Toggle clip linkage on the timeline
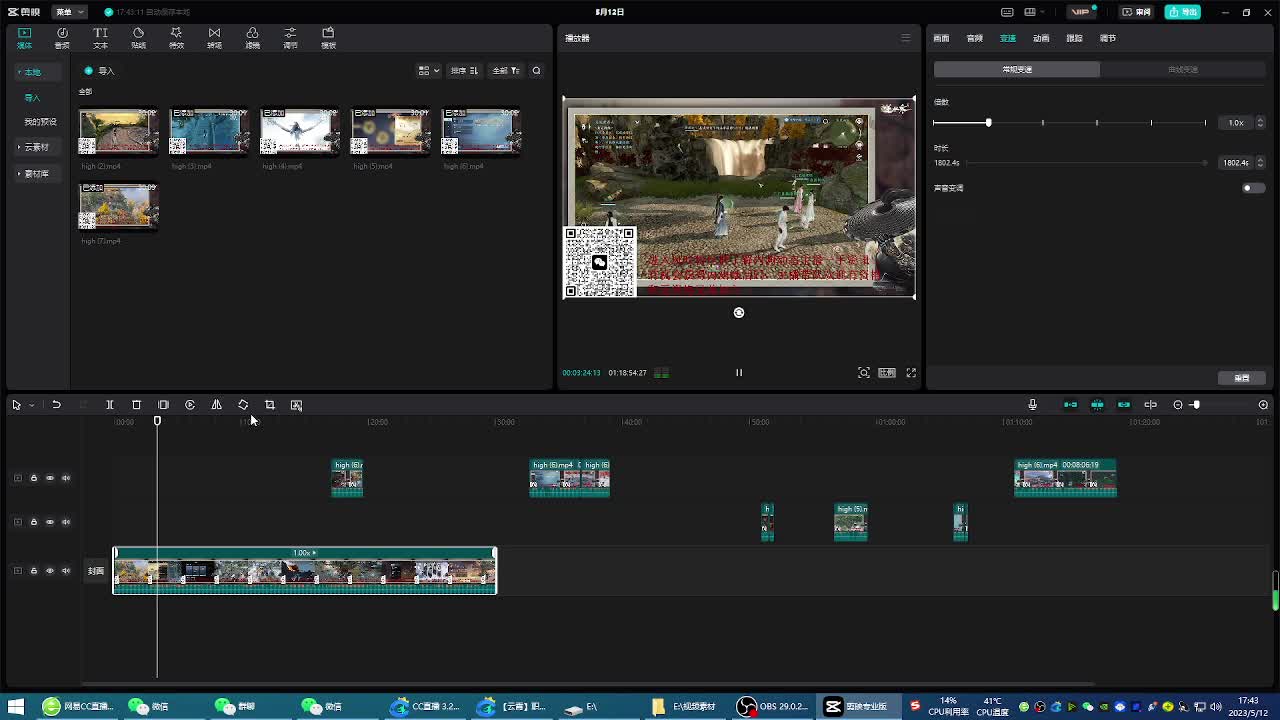 click(x=1124, y=405)
